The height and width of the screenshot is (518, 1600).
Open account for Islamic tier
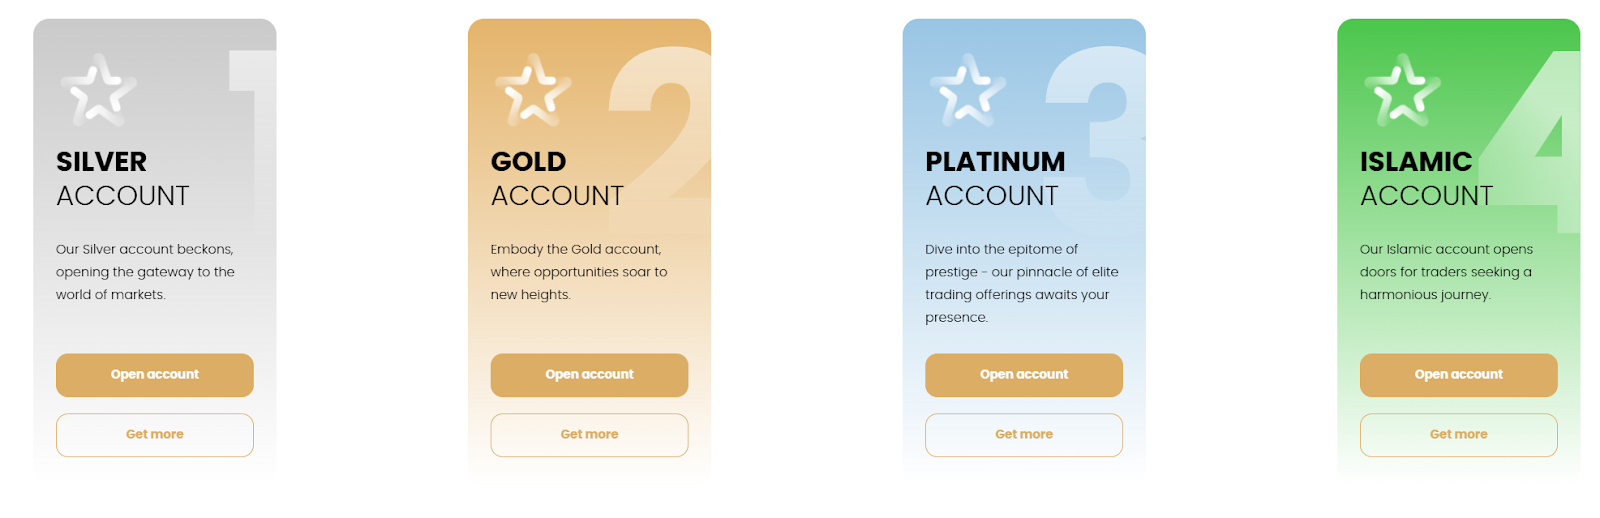click(x=1459, y=375)
